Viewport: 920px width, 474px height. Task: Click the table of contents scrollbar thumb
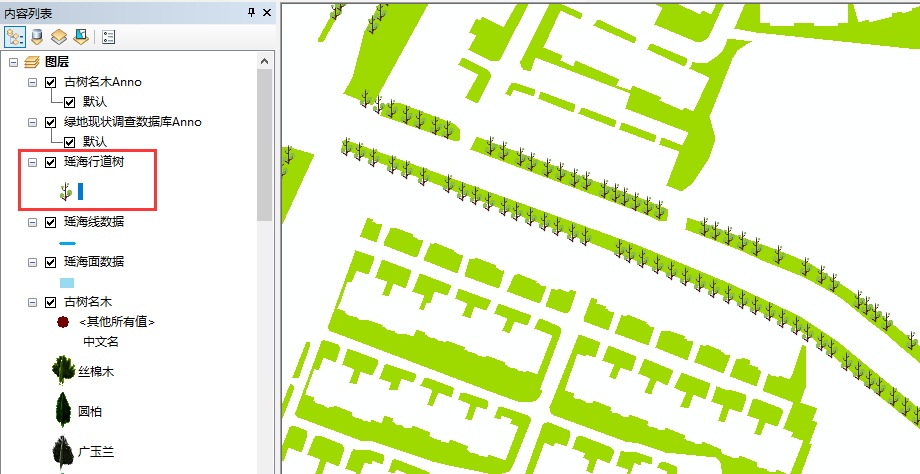pos(265,144)
